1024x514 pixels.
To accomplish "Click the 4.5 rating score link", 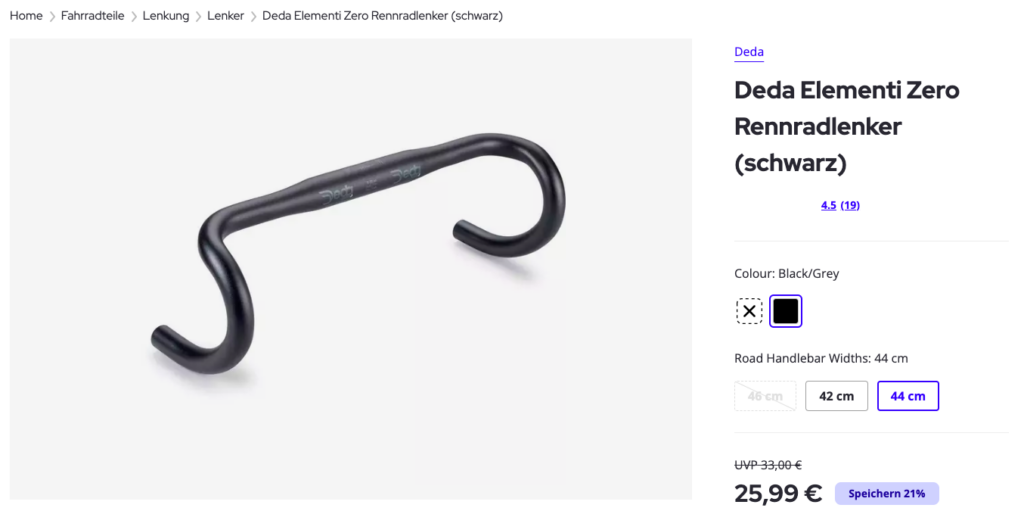I will pos(829,205).
